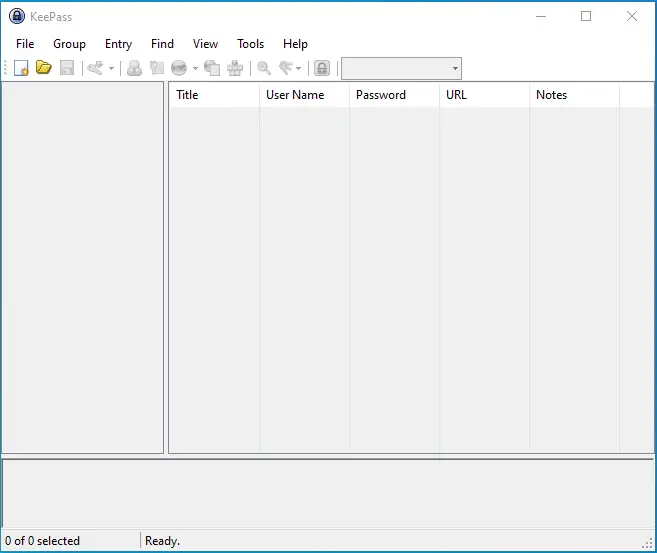
Task: Click the Copy Password icon
Action: point(157,68)
